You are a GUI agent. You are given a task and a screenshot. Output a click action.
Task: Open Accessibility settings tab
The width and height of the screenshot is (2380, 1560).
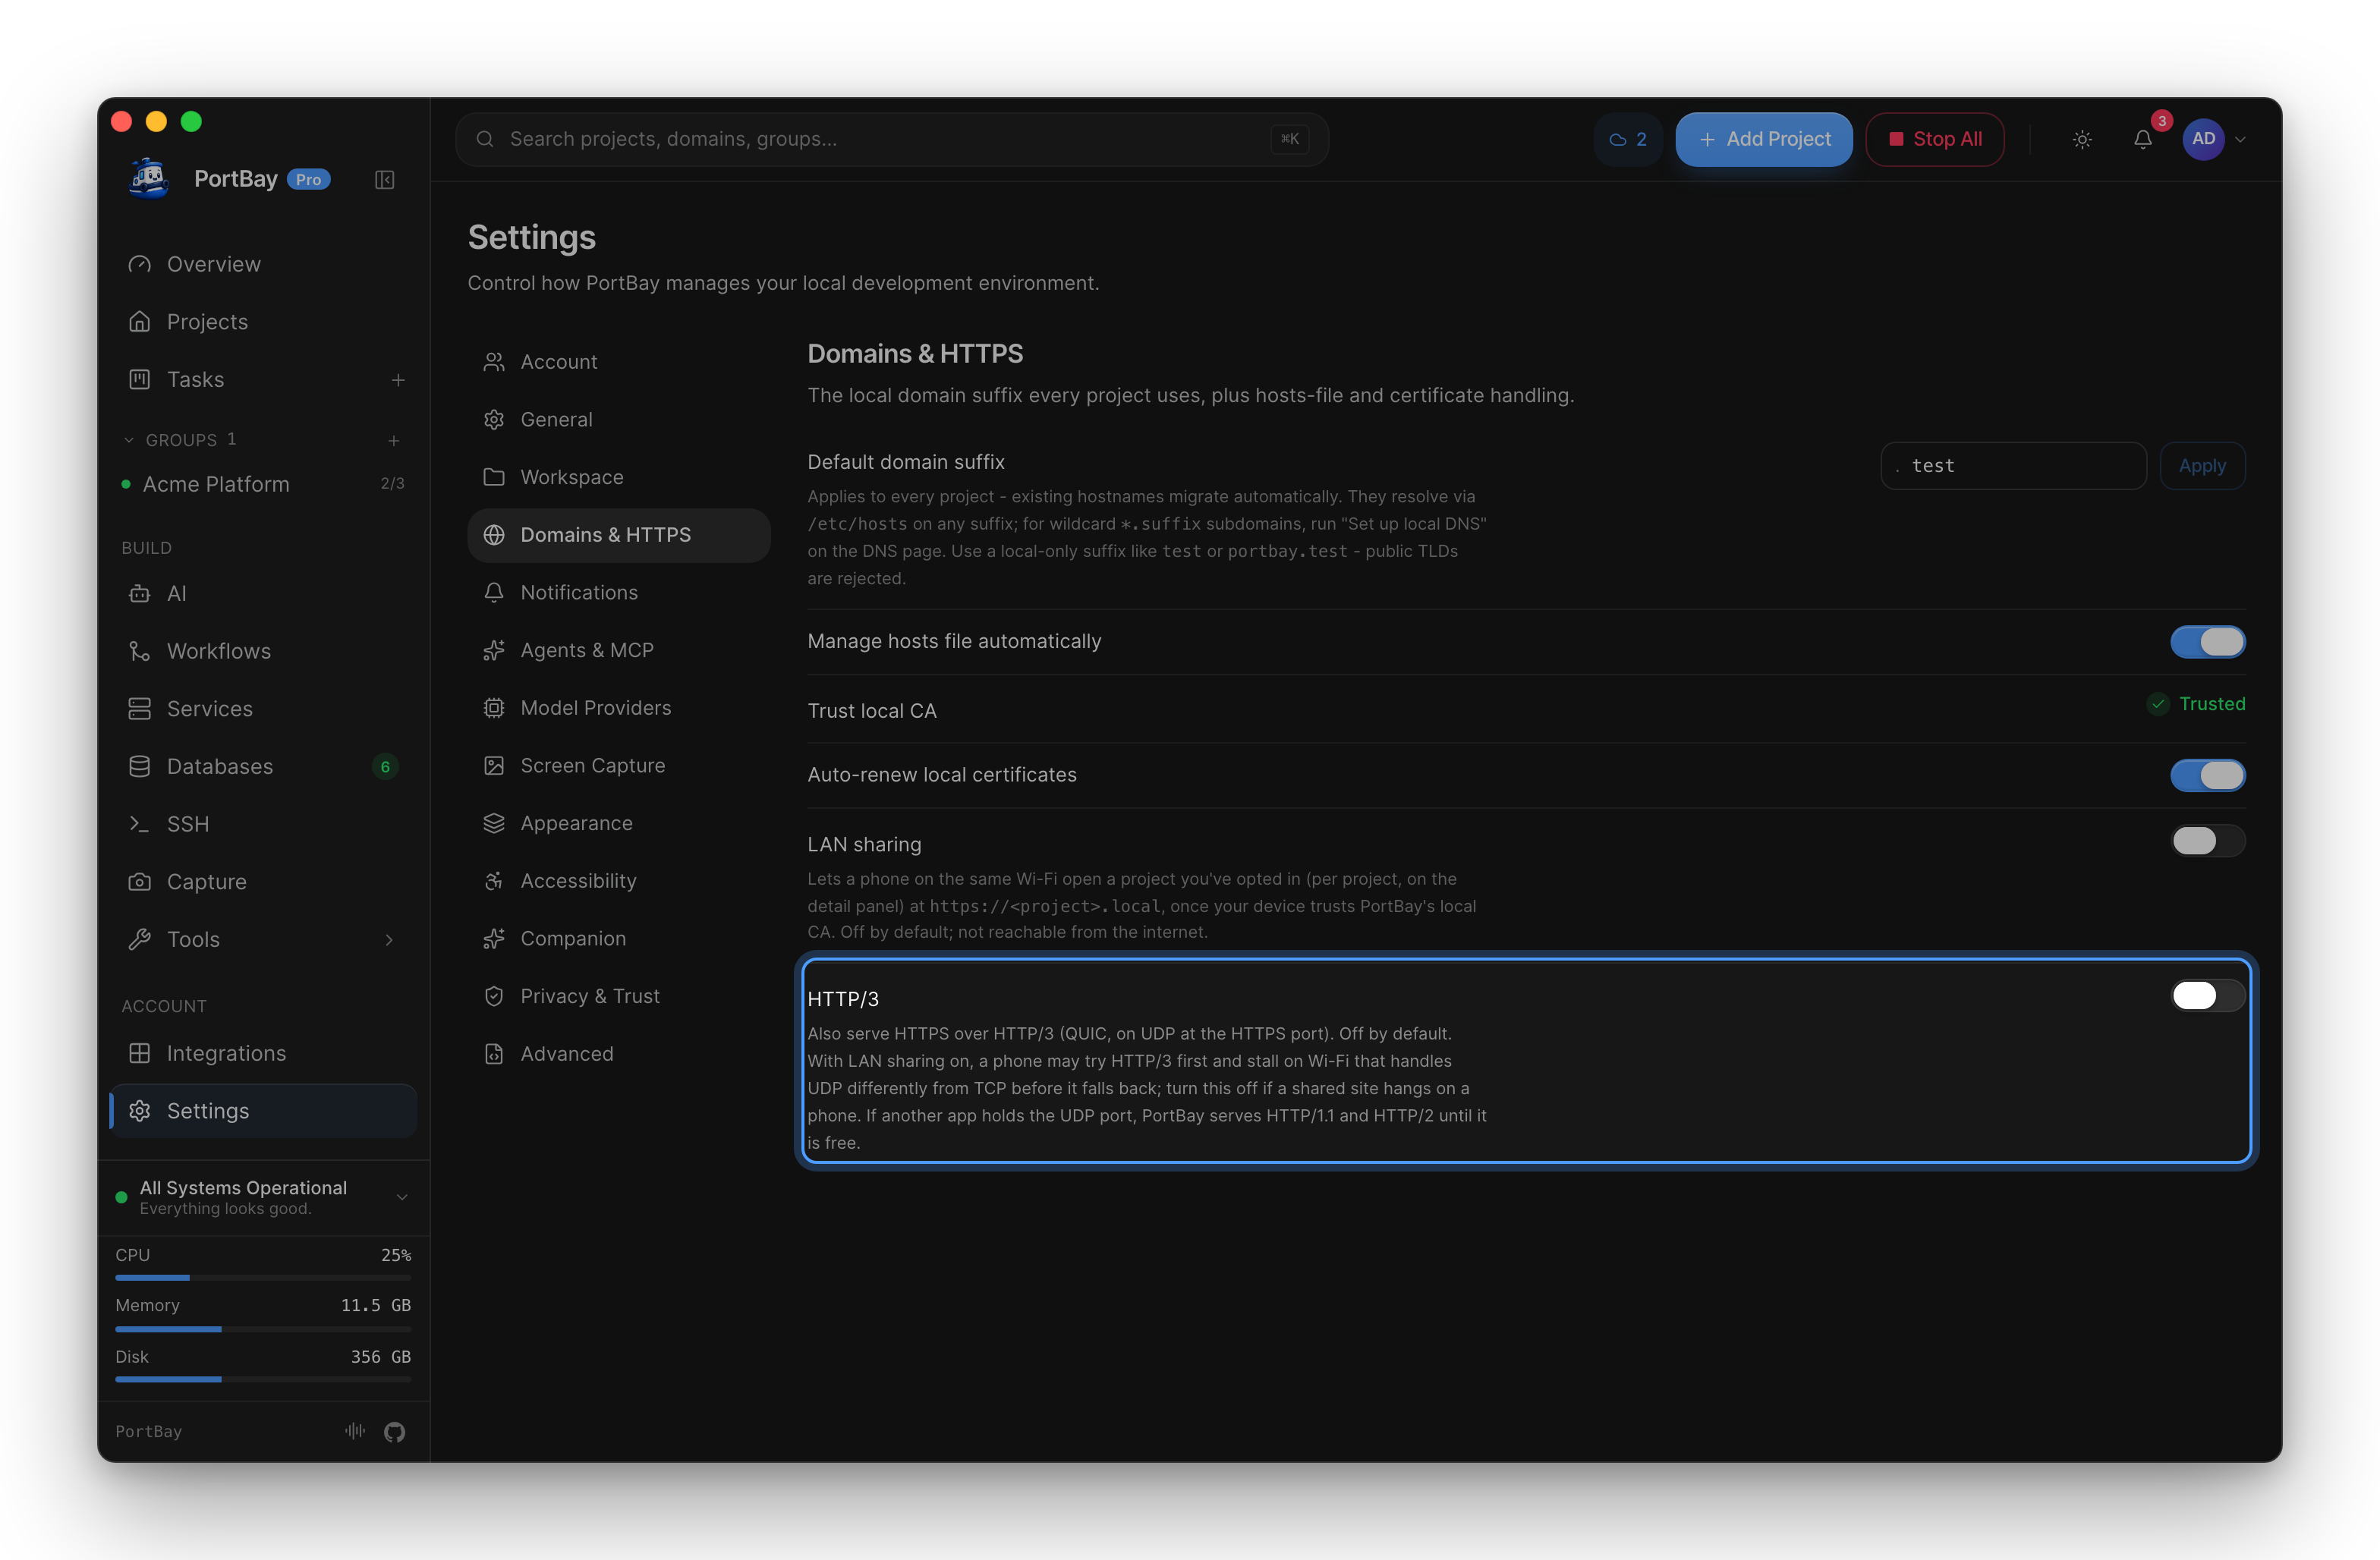[619, 881]
